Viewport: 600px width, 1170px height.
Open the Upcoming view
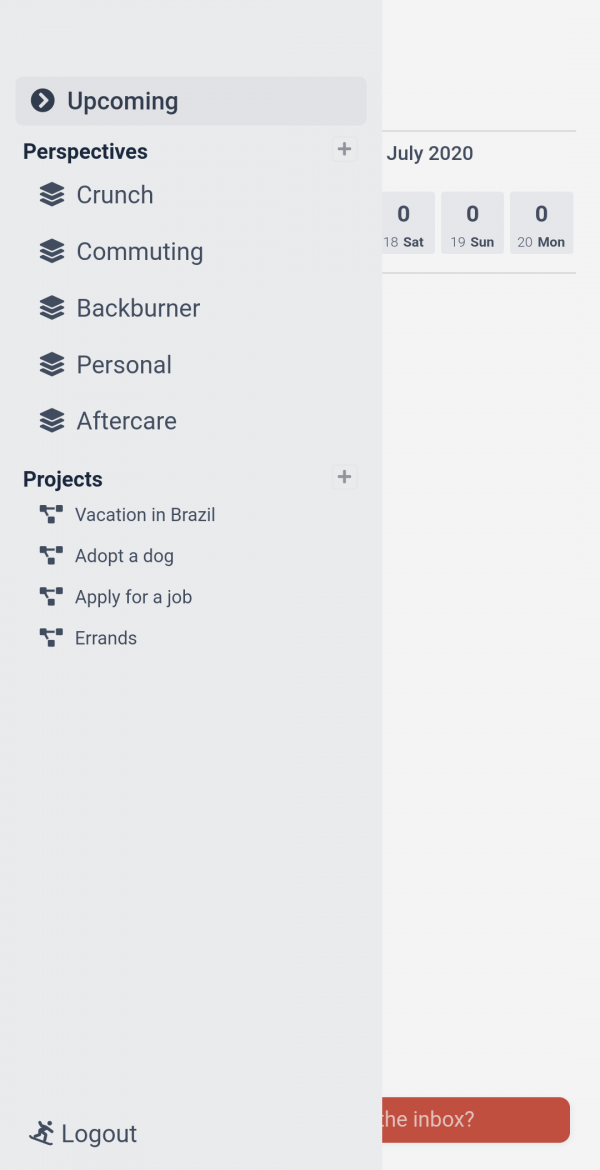pyautogui.click(x=122, y=101)
